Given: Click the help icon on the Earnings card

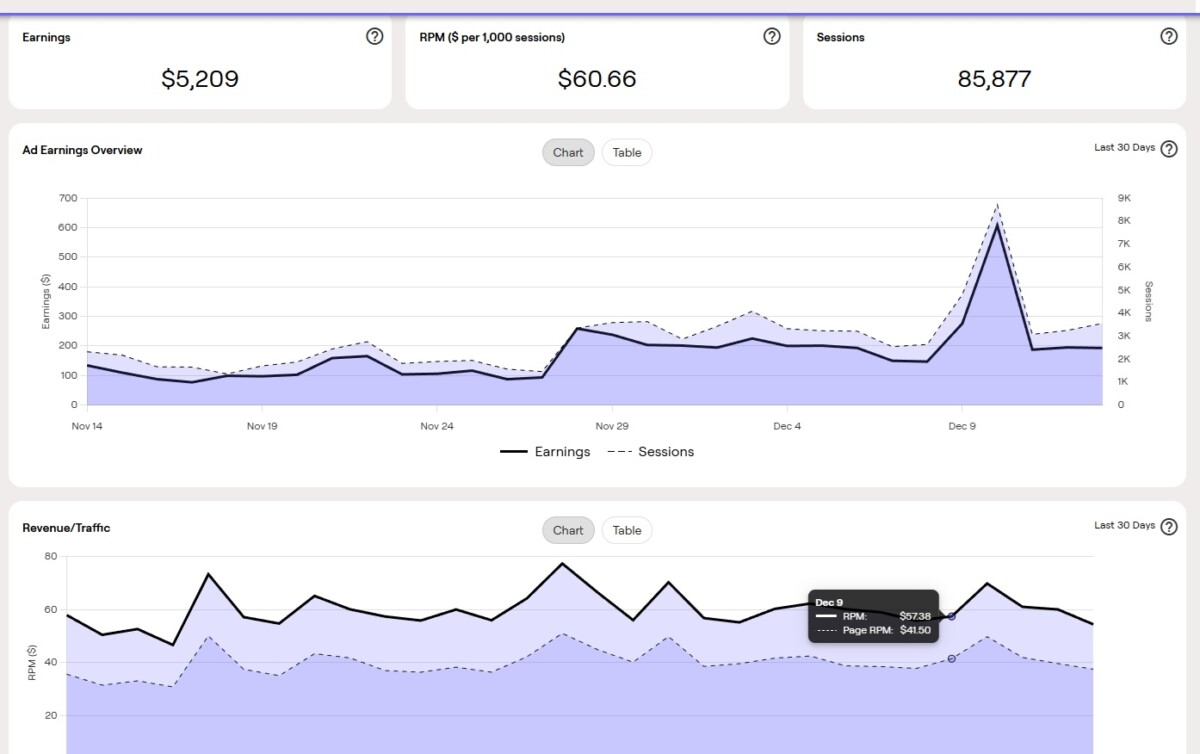Looking at the screenshot, I should [x=374, y=37].
